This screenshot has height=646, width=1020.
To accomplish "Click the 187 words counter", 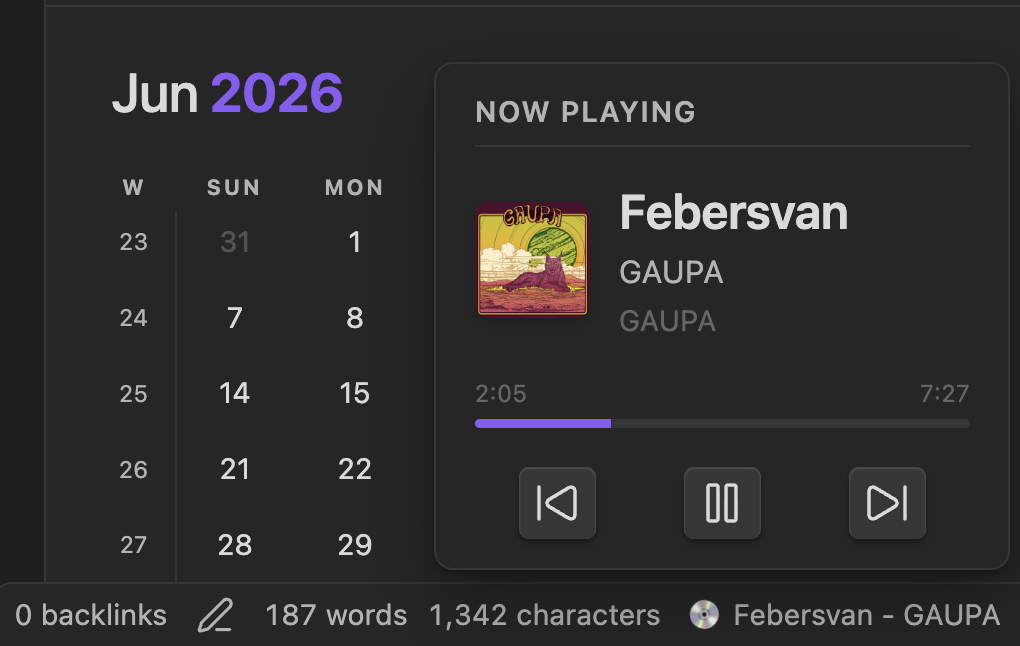I will pos(336,615).
